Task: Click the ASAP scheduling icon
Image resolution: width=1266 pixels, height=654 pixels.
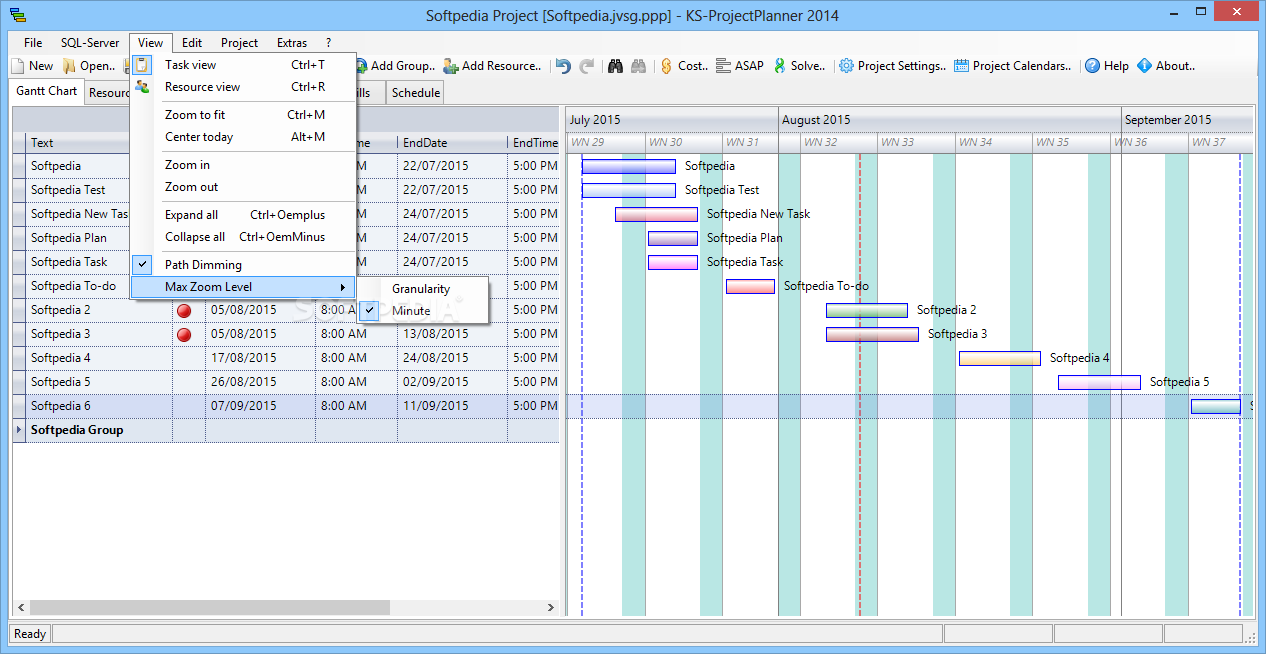Action: tap(723, 66)
